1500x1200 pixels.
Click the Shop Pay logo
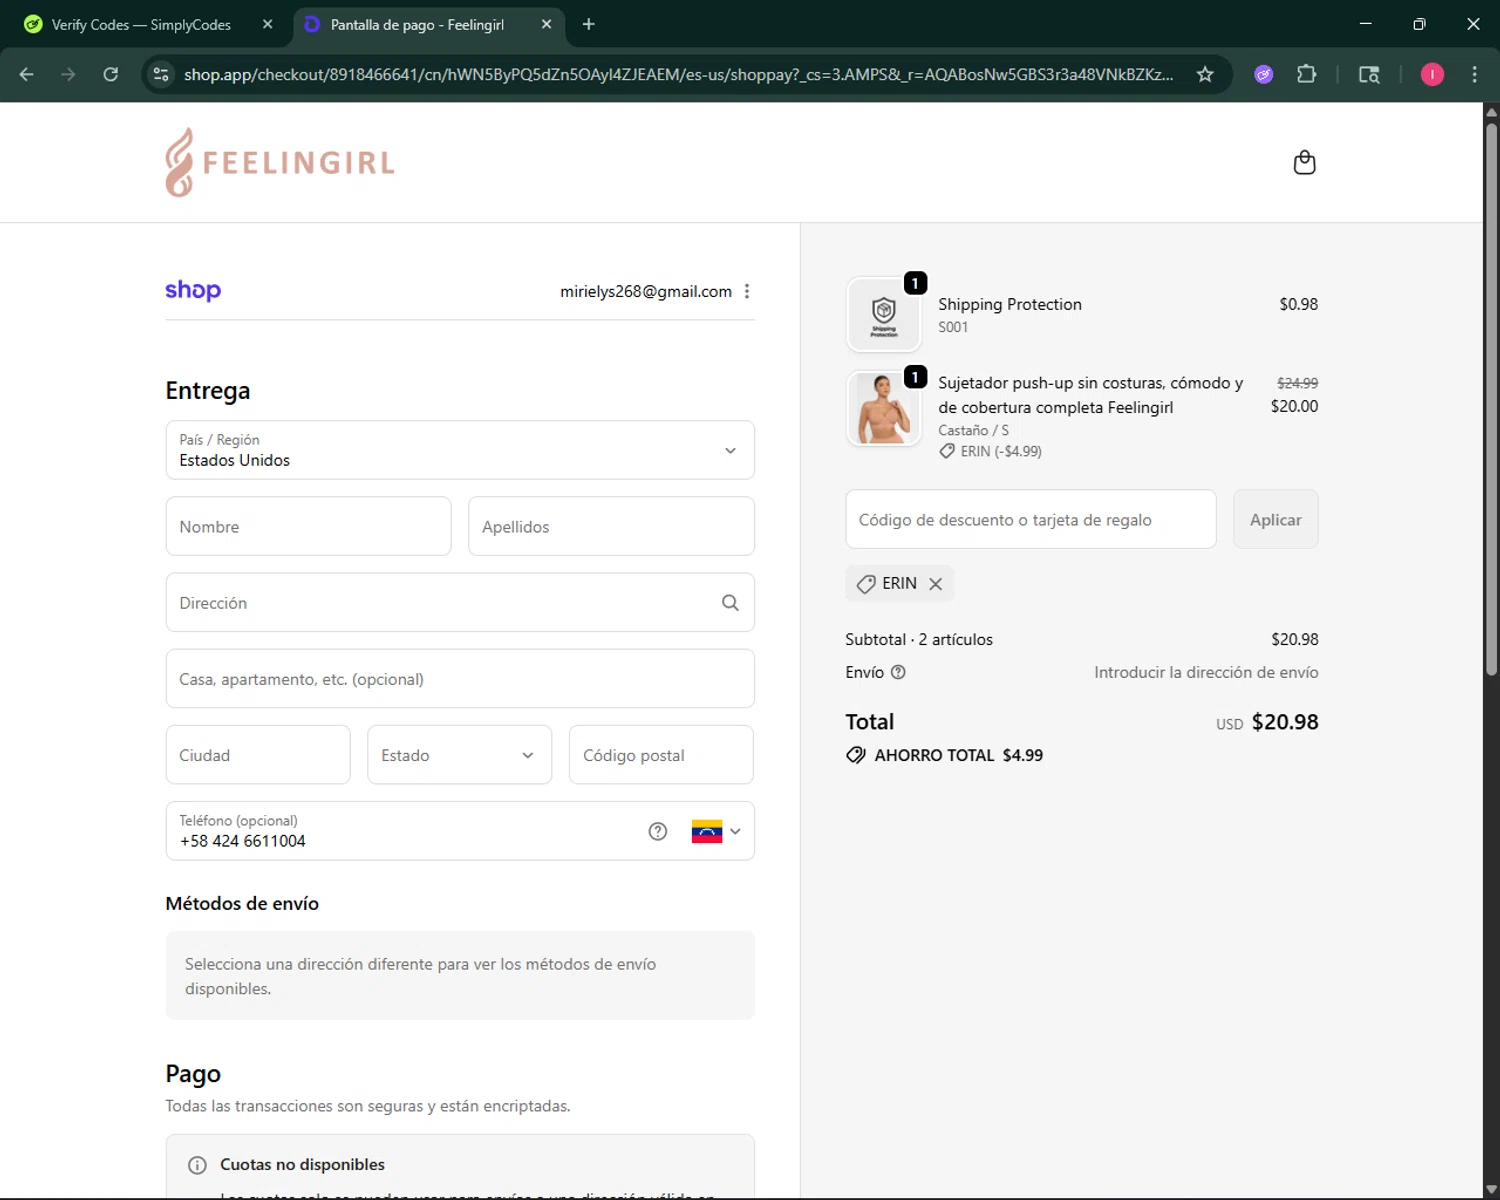tap(193, 290)
